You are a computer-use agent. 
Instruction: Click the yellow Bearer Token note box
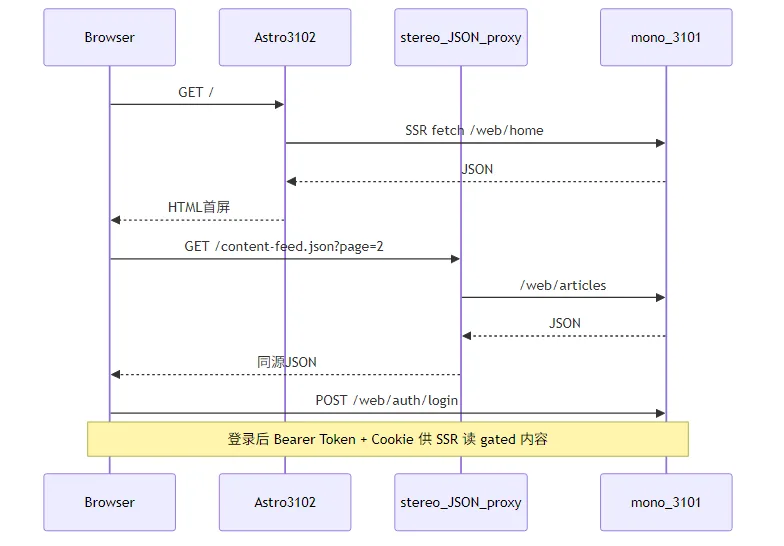point(388,439)
